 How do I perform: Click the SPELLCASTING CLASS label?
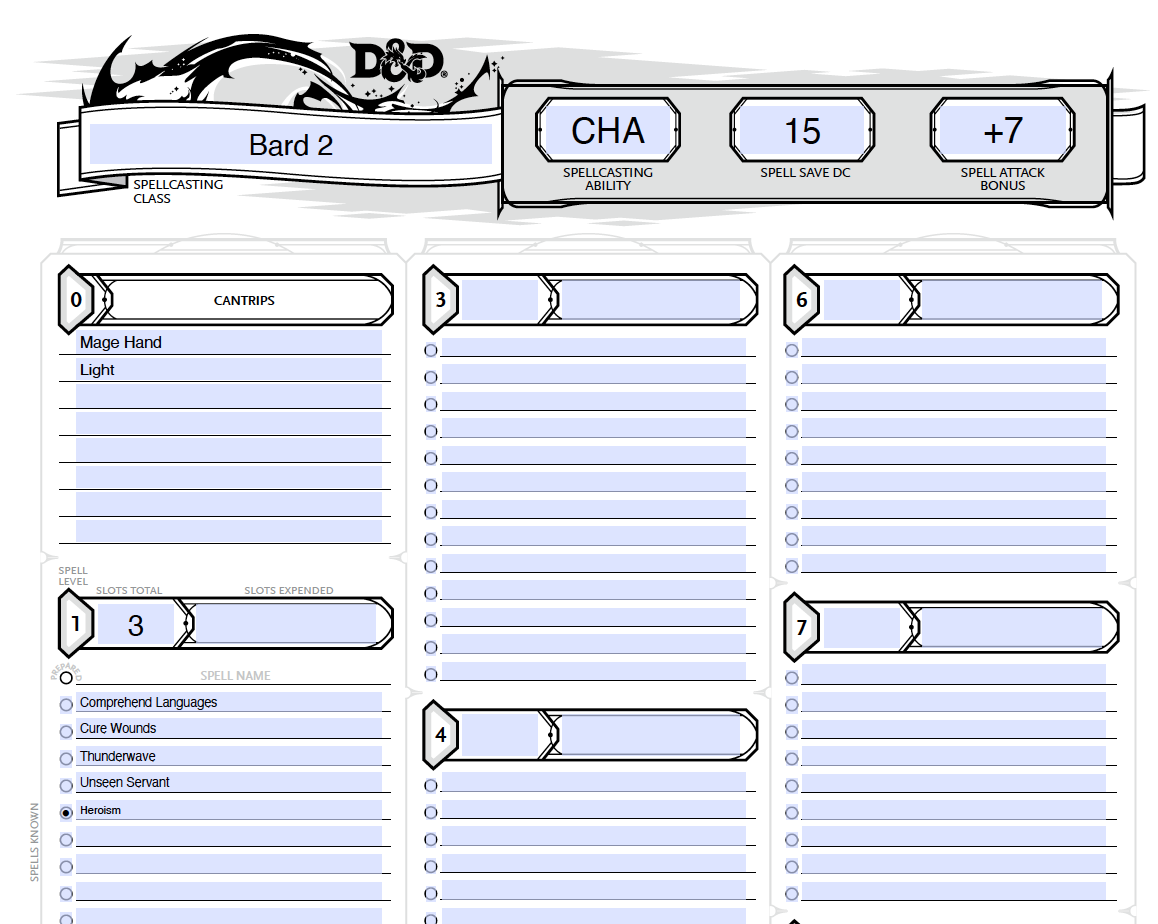(x=178, y=191)
